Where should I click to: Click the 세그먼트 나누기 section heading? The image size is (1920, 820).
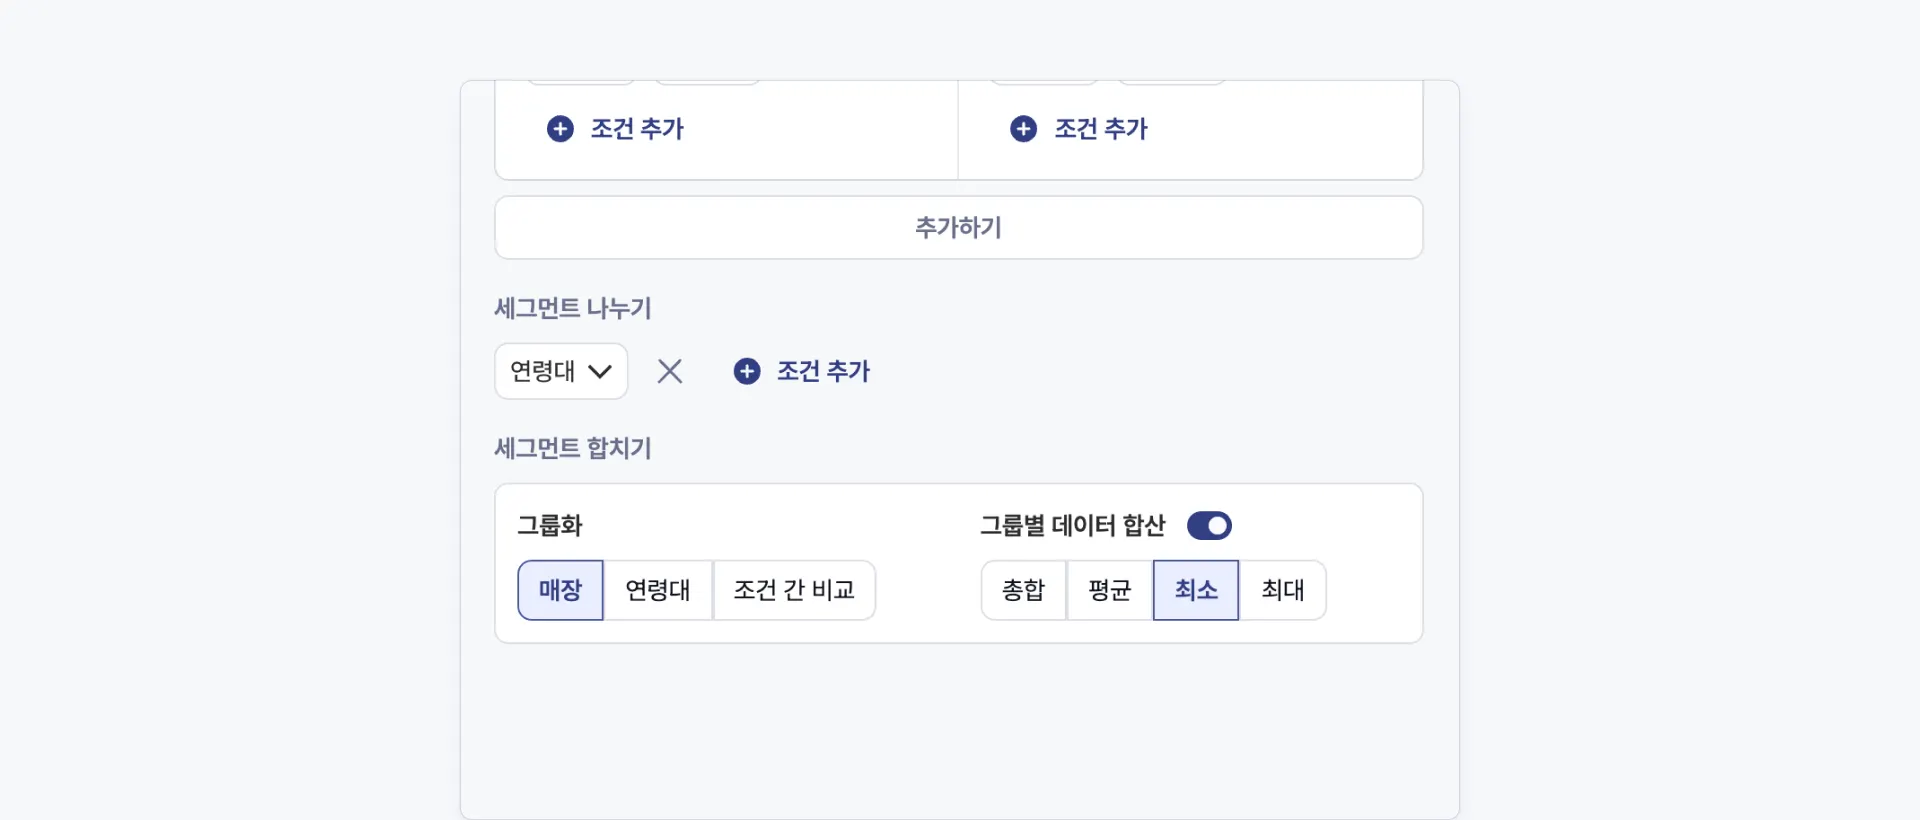coord(573,308)
